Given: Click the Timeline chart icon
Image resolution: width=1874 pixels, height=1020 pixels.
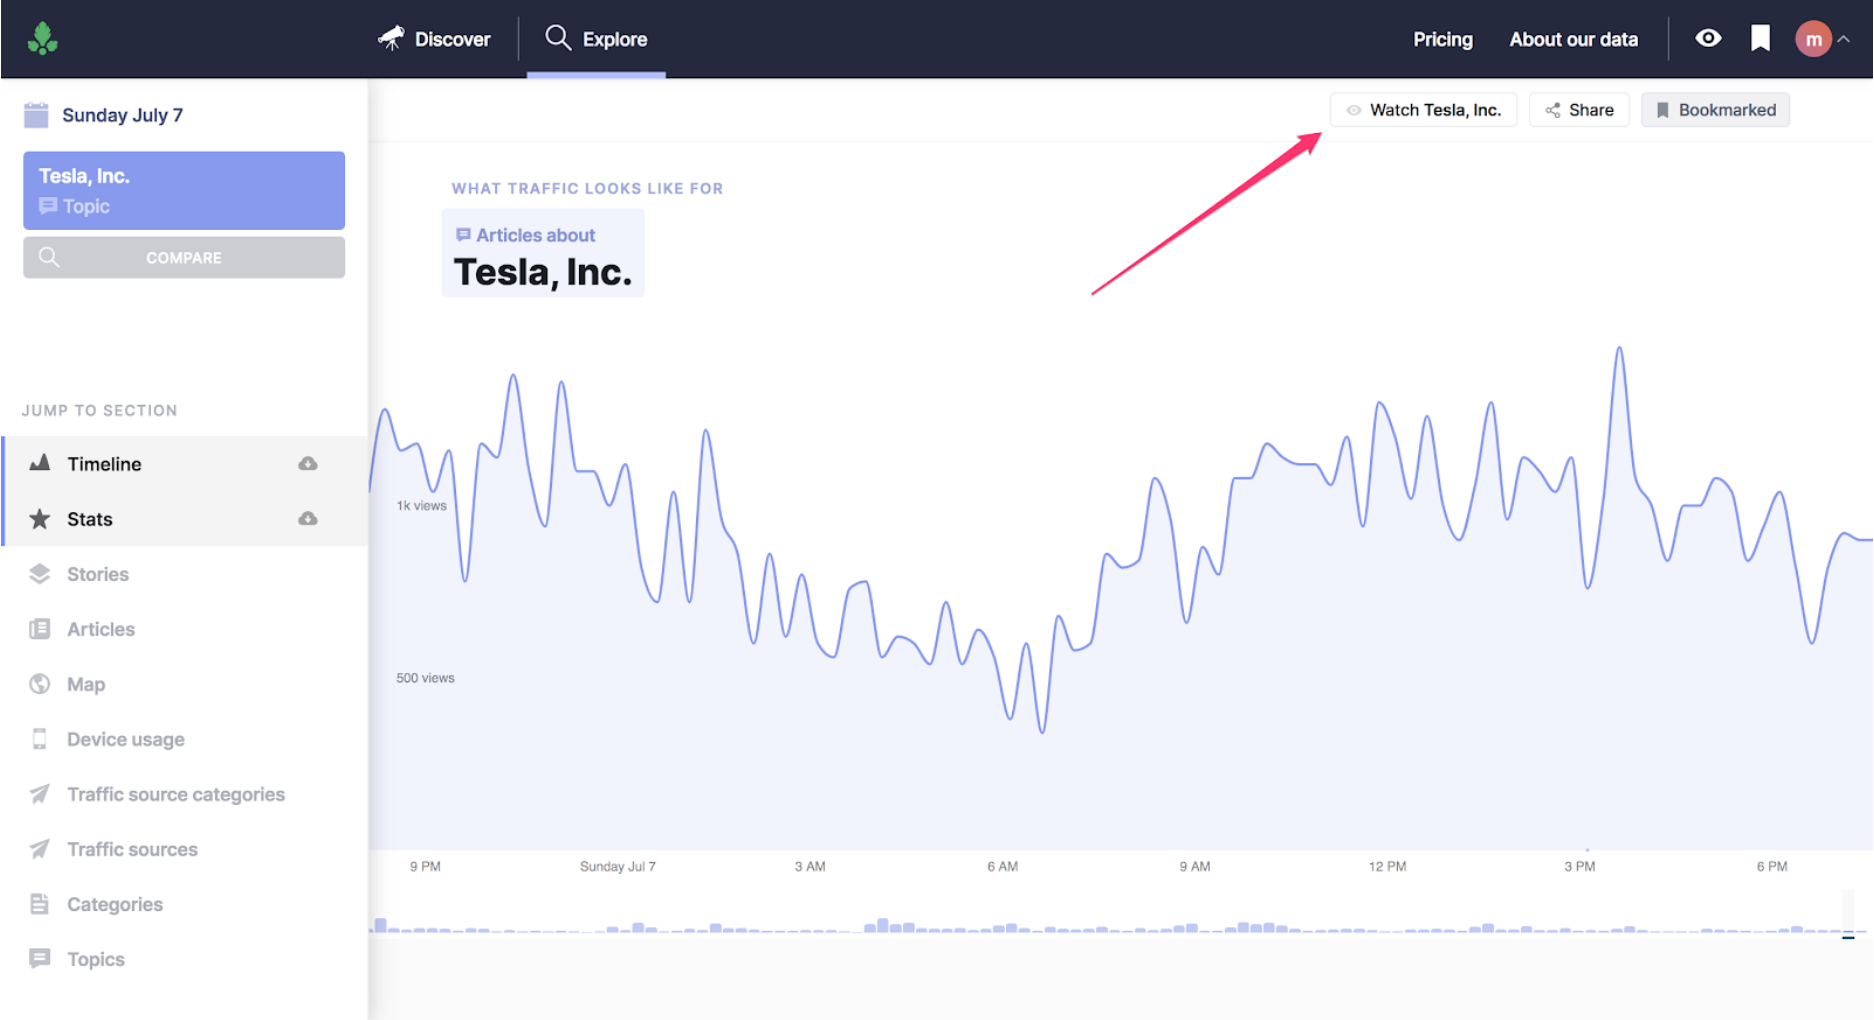Looking at the screenshot, I should (x=40, y=463).
